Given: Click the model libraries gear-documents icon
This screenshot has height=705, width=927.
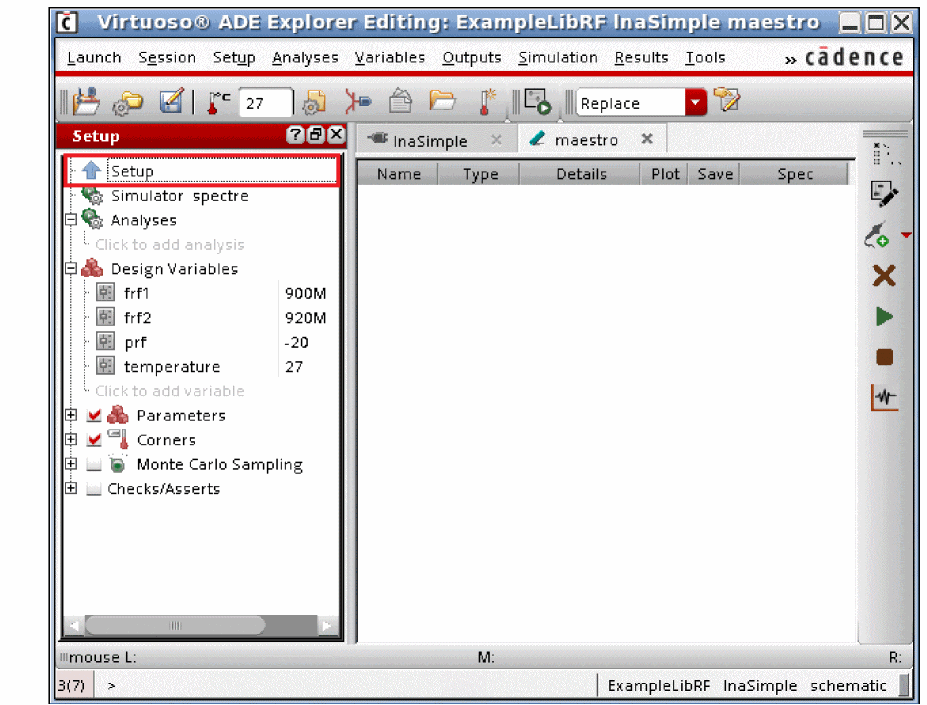Looking at the screenshot, I should [x=315, y=102].
